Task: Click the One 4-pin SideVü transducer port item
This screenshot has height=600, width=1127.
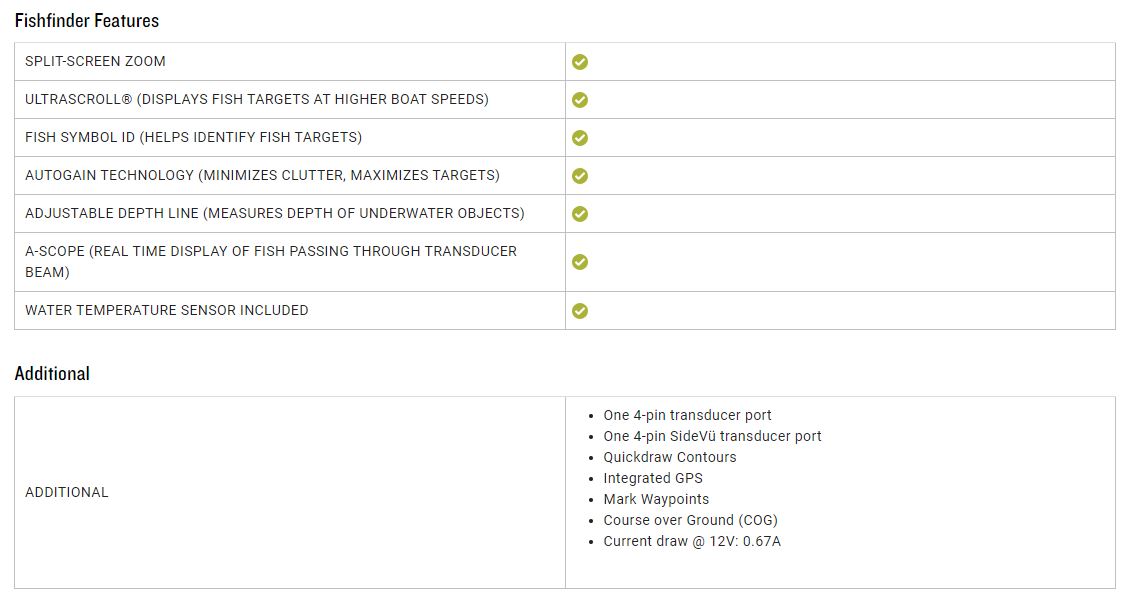Action: (712, 436)
